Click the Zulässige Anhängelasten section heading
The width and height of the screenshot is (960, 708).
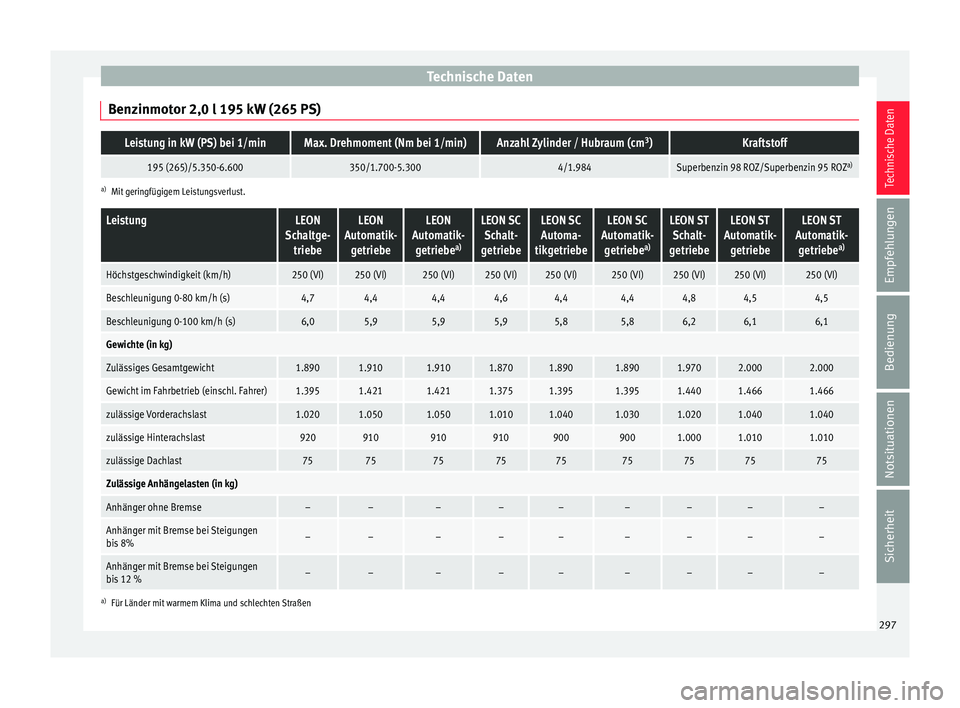[172, 484]
